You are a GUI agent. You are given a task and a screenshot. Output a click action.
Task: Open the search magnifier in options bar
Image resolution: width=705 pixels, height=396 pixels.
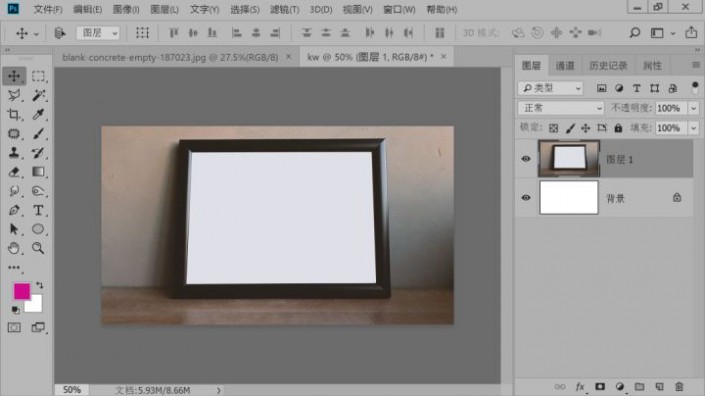(634, 32)
